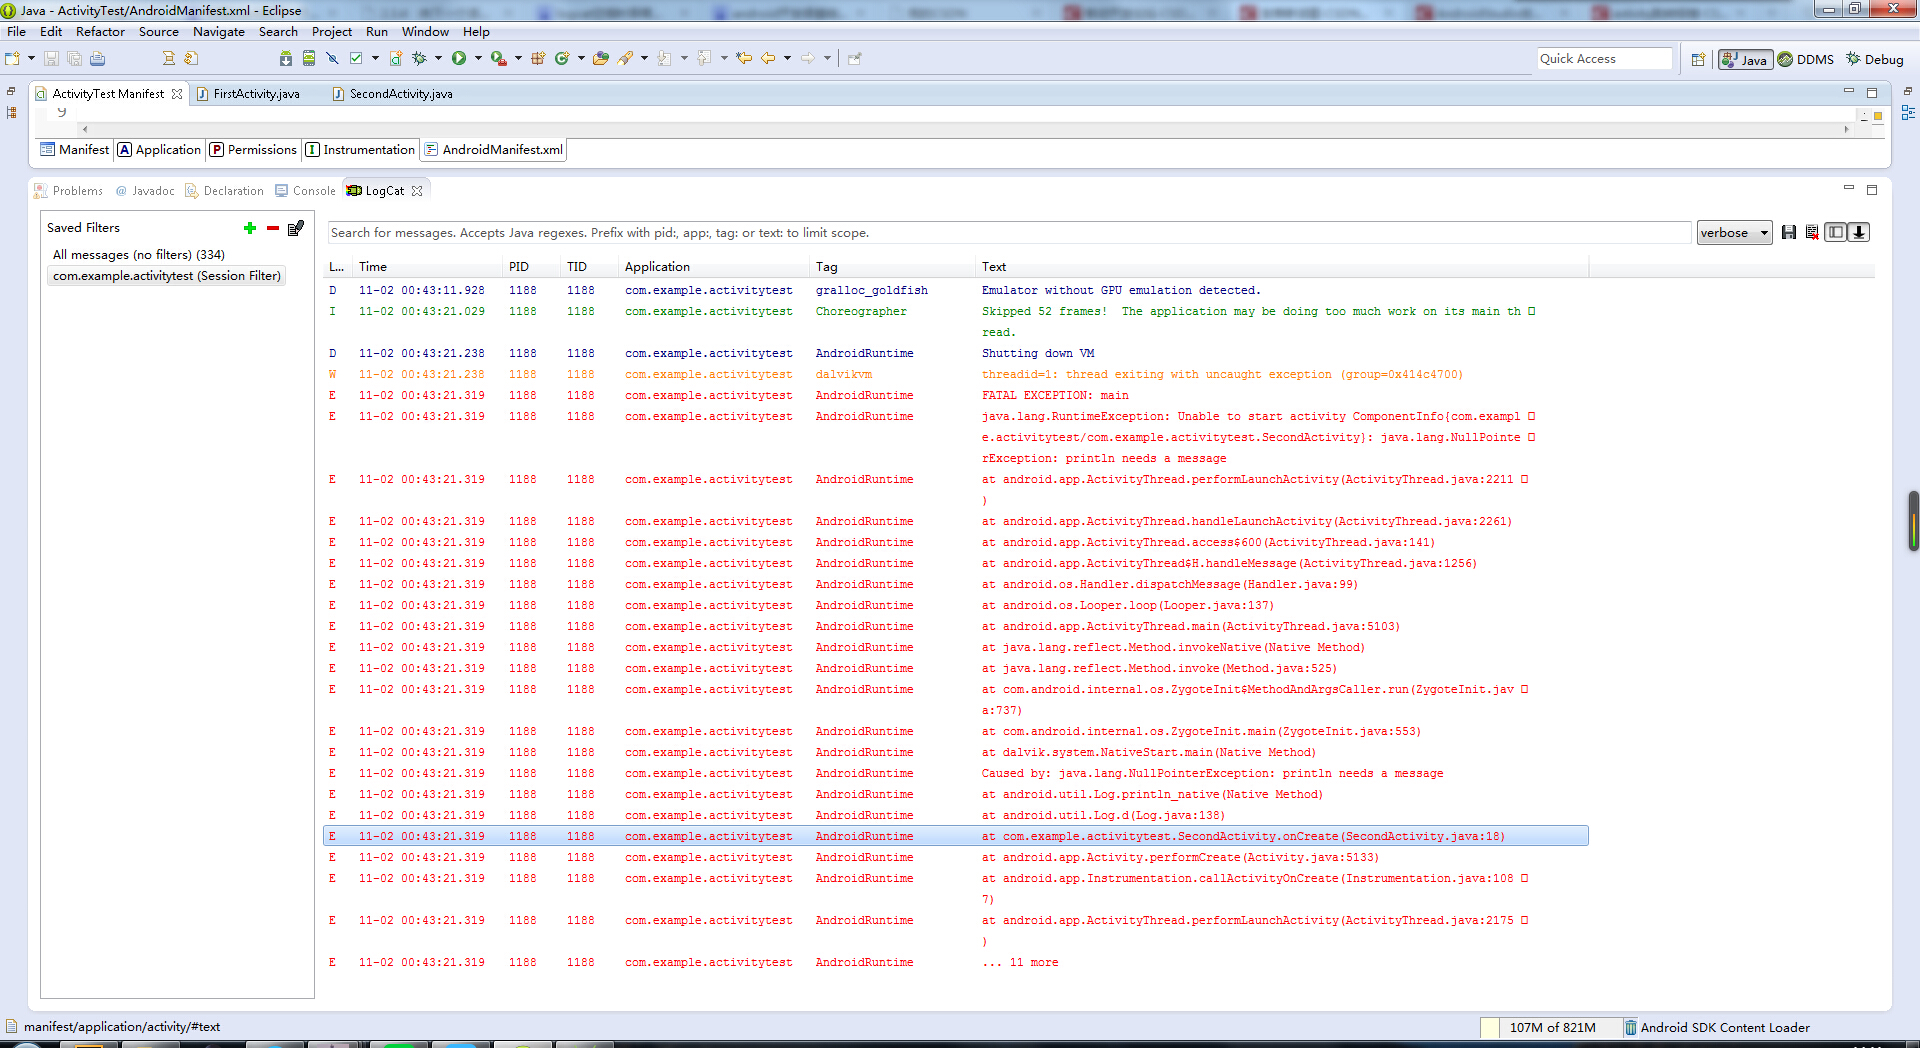Expand the Lint check dropdown arrow
Image resolution: width=1920 pixels, height=1048 pixels.
pyautogui.click(x=375, y=59)
